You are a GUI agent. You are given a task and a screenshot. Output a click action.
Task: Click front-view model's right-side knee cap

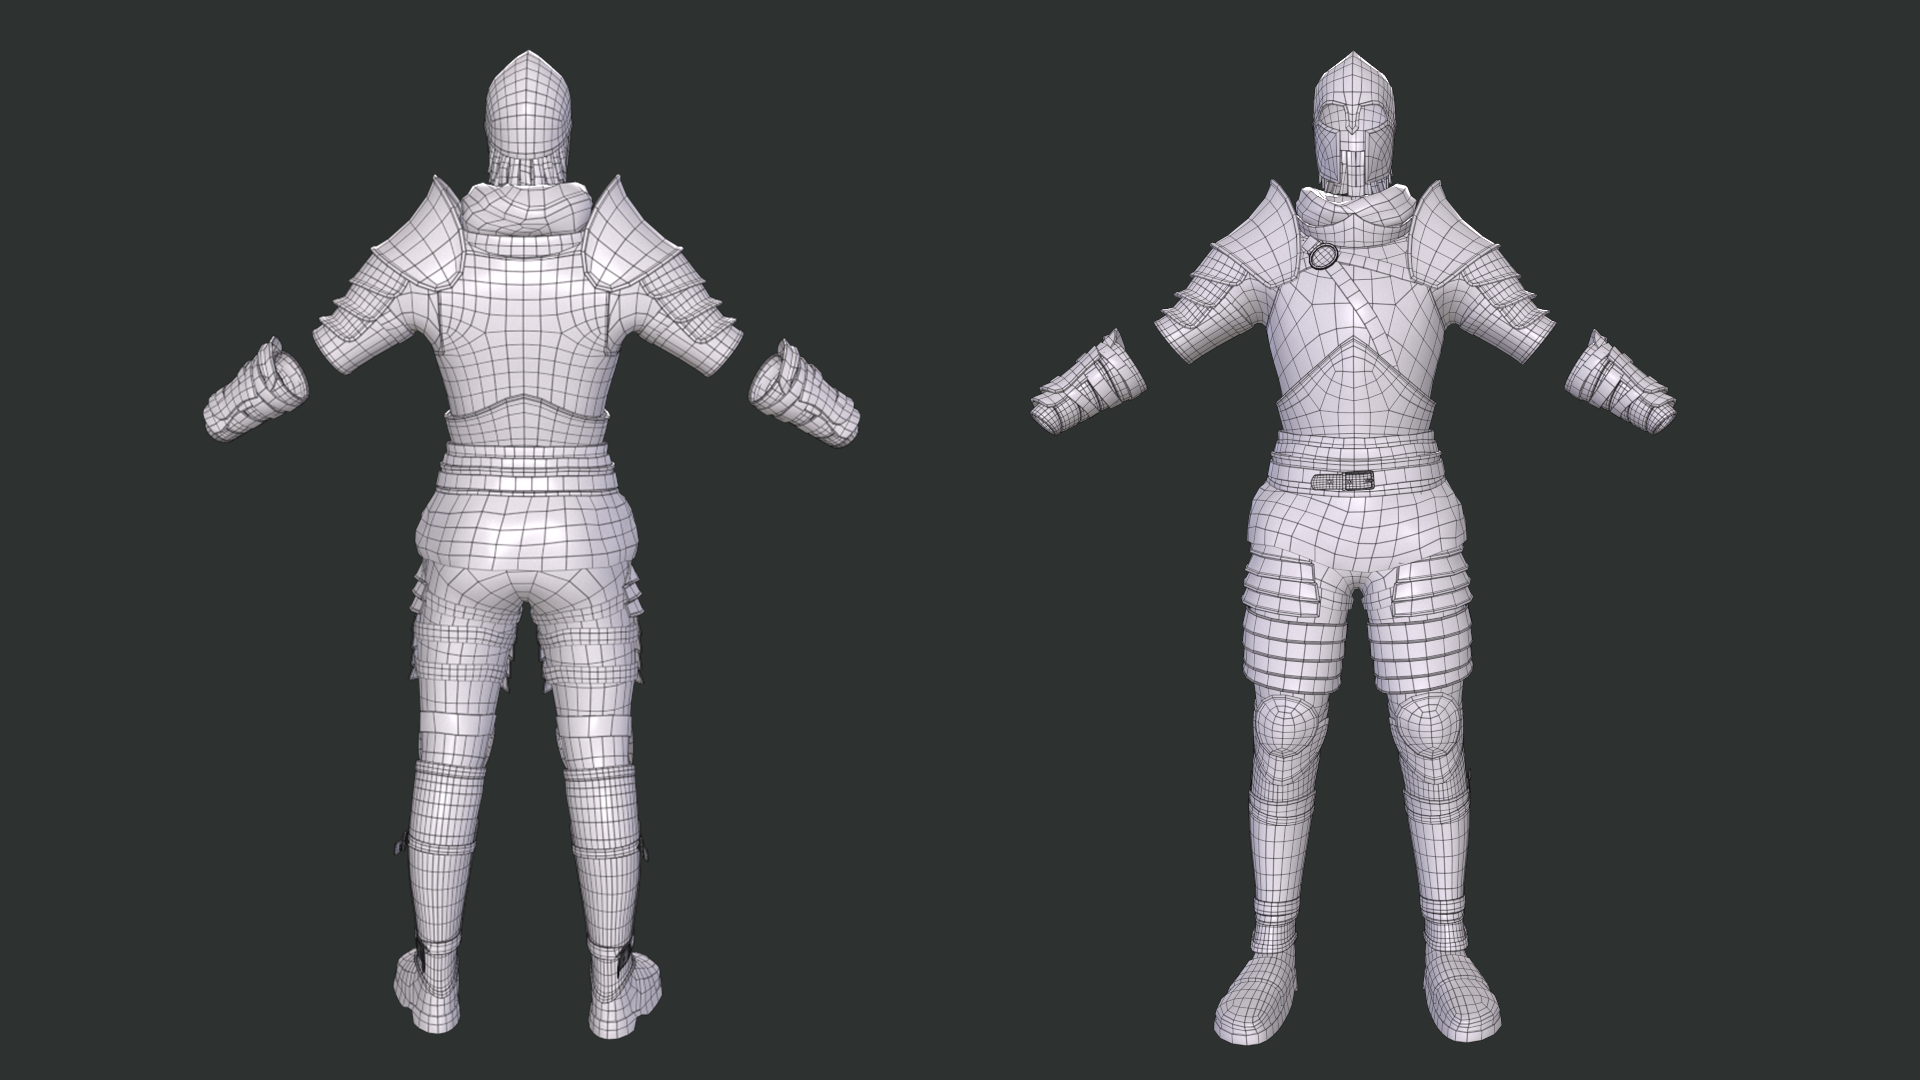[1430, 727]
